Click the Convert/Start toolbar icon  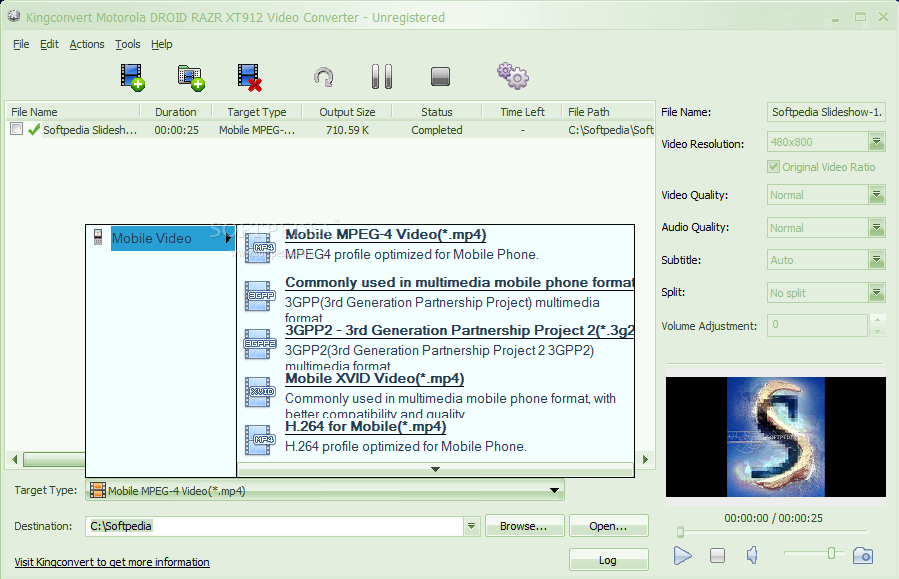pyautogui.click(x=324, y=77)
